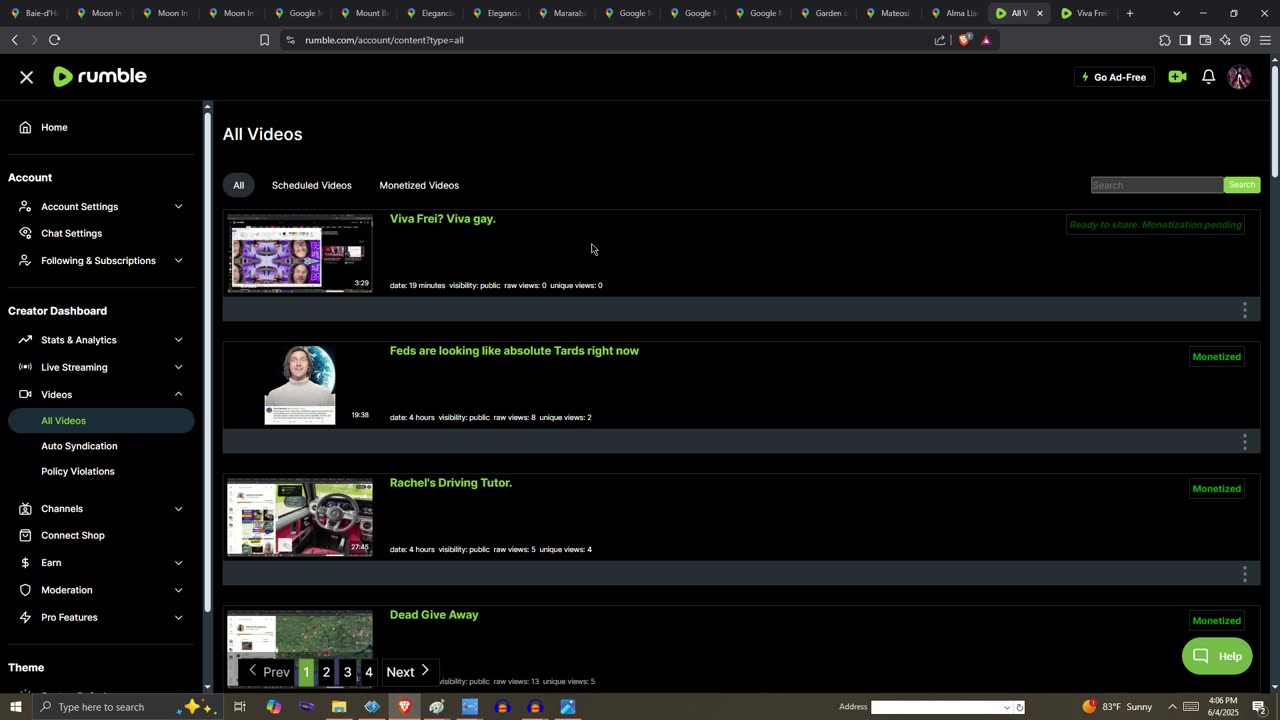The height and width of the screenshot is (720, 1280).
Task: Open browser extensions puzzle icon
Action: (1165, 40)
